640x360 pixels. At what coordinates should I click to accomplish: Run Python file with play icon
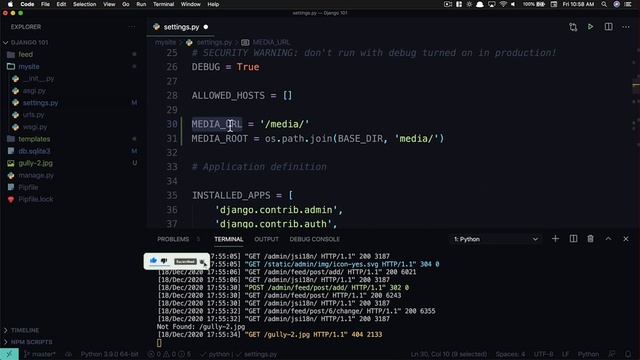click(591, 27)
